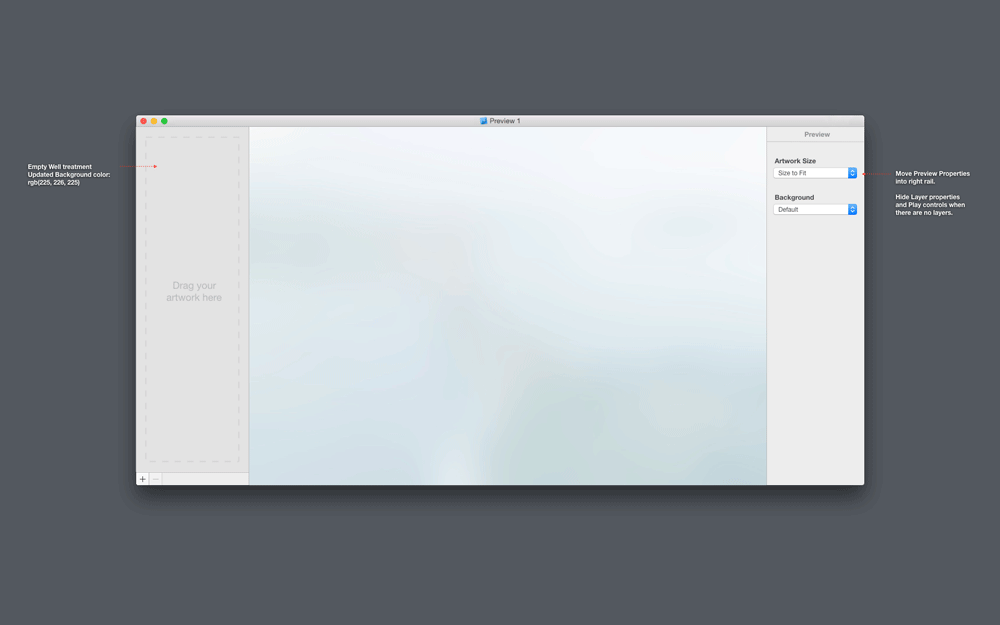The width and height of the screenshot is (1000, 625).
Task: Close the Preview 1 window
Action: point(143,121)
